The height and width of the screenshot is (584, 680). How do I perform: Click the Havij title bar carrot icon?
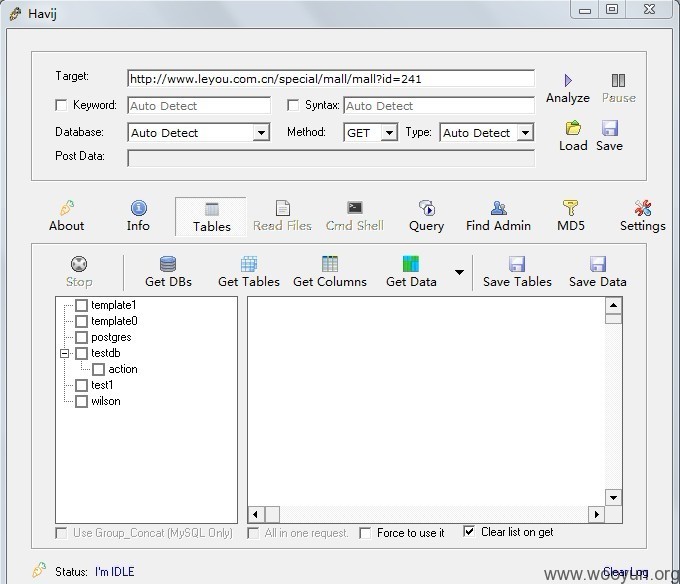[15, 13]
